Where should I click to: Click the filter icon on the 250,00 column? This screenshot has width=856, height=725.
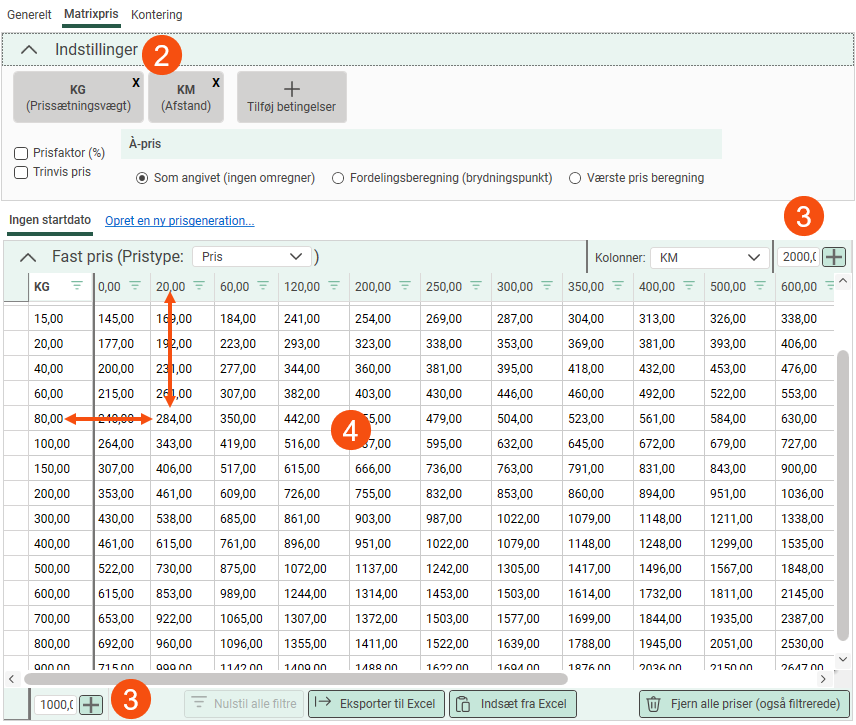(x=475, y=286)
